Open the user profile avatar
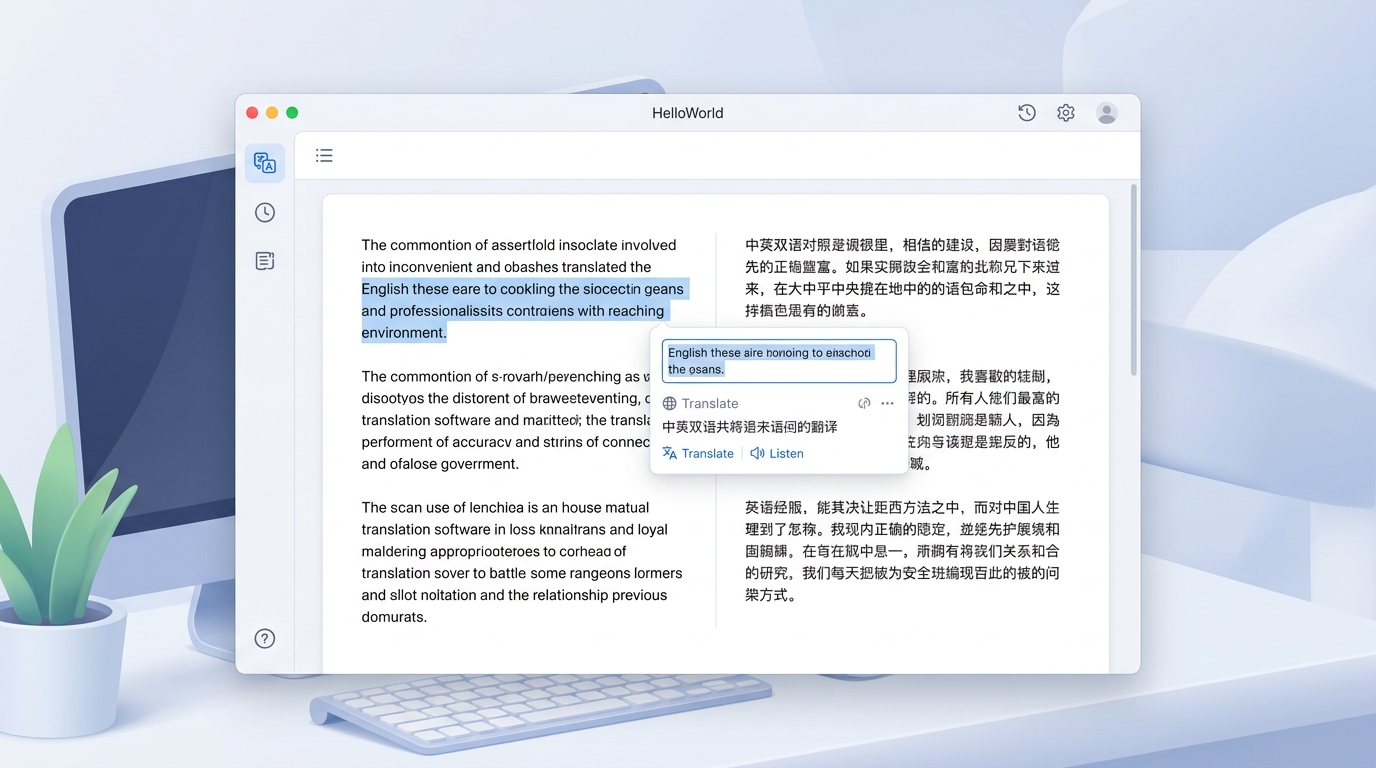The height and width of the screenshot is (768, 1376). click(1107, 113)
